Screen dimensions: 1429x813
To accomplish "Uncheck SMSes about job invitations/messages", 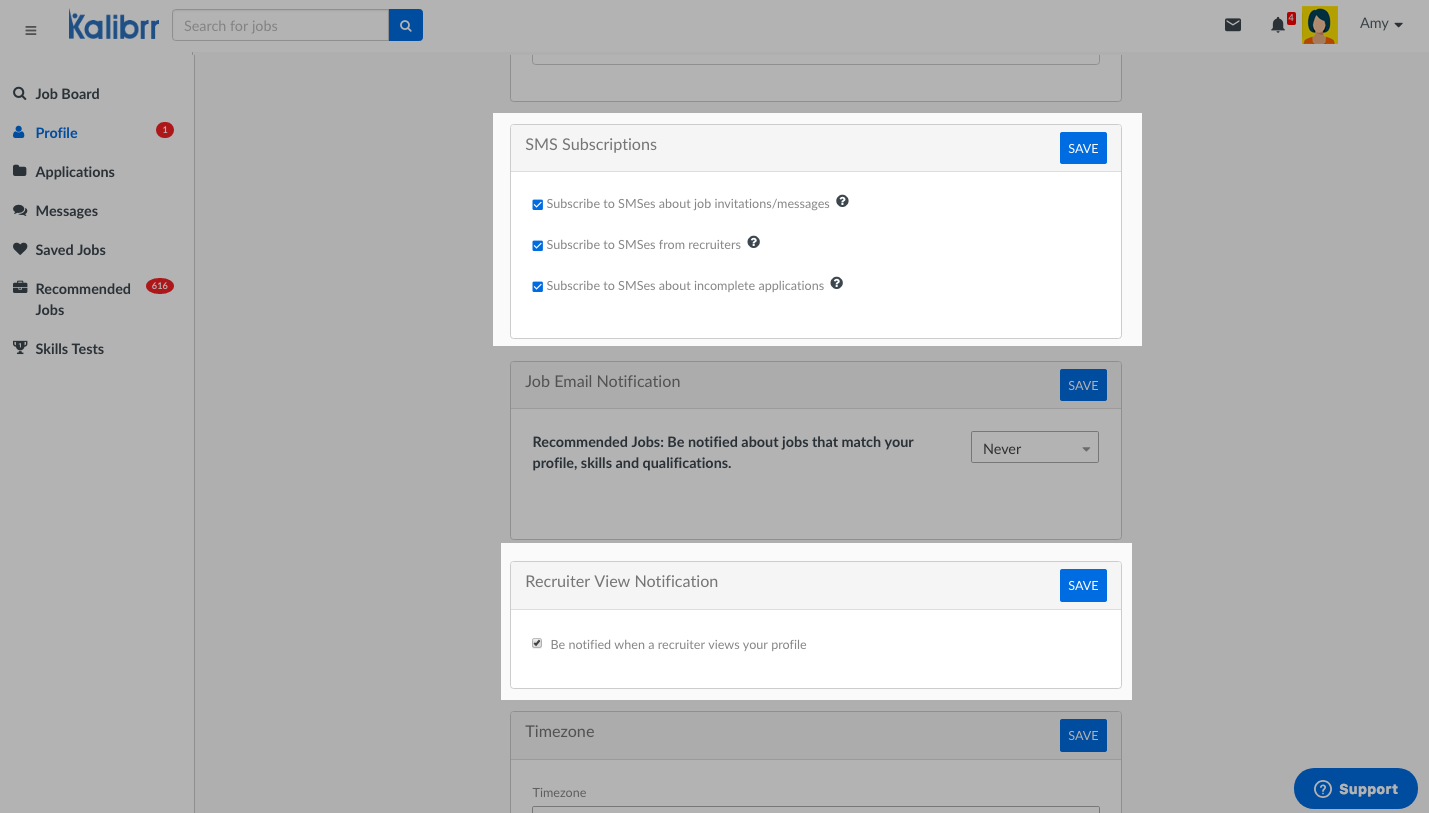I will click(x=538, y=204).
